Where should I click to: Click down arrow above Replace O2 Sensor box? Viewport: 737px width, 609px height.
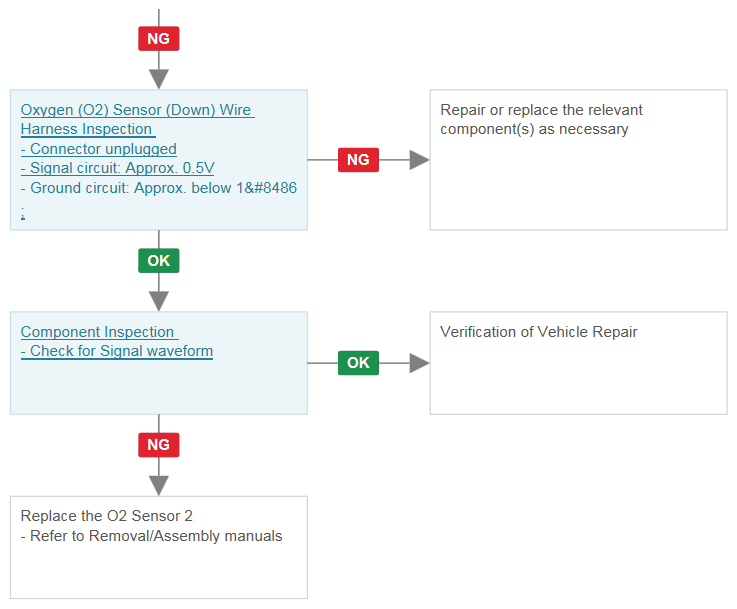tap(159, 485)
